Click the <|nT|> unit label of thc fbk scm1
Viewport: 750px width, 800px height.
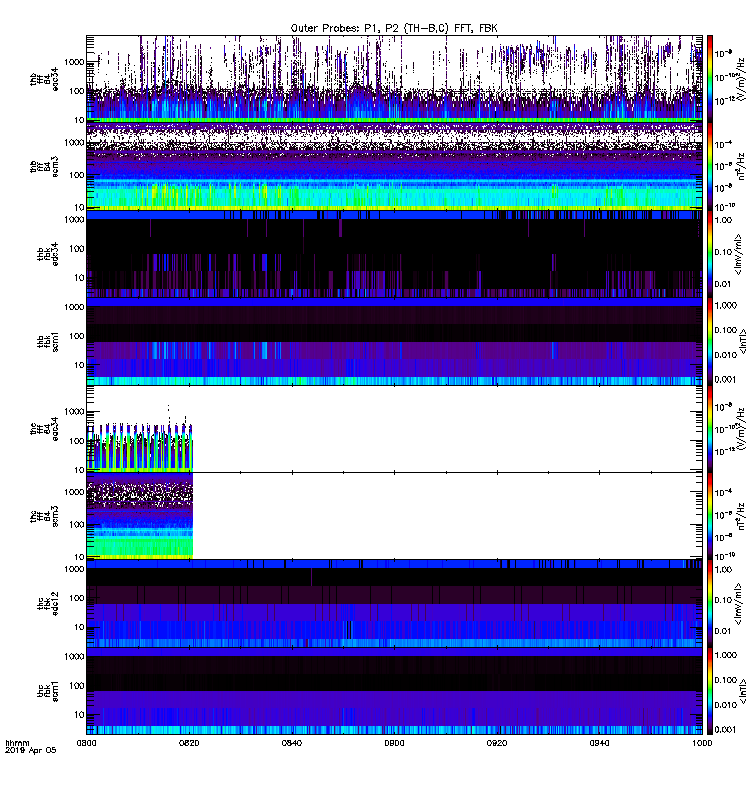click(x=743, y=691)
